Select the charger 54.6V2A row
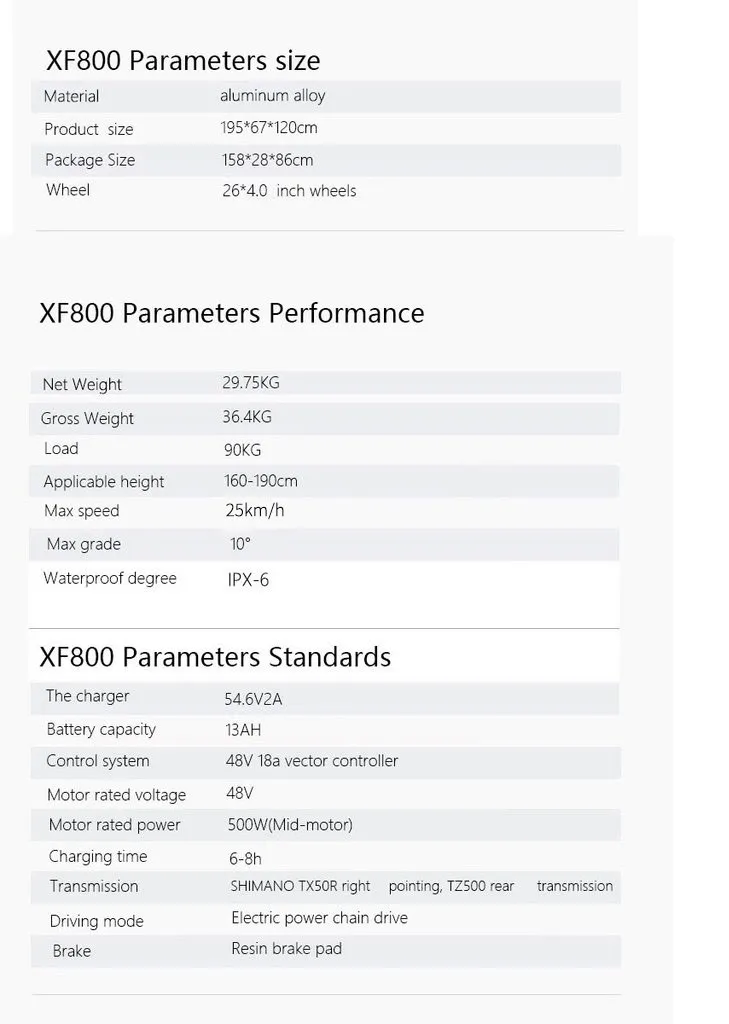Image resolution: width=729 pixels, height=1024 pixels. pos(325,698)
